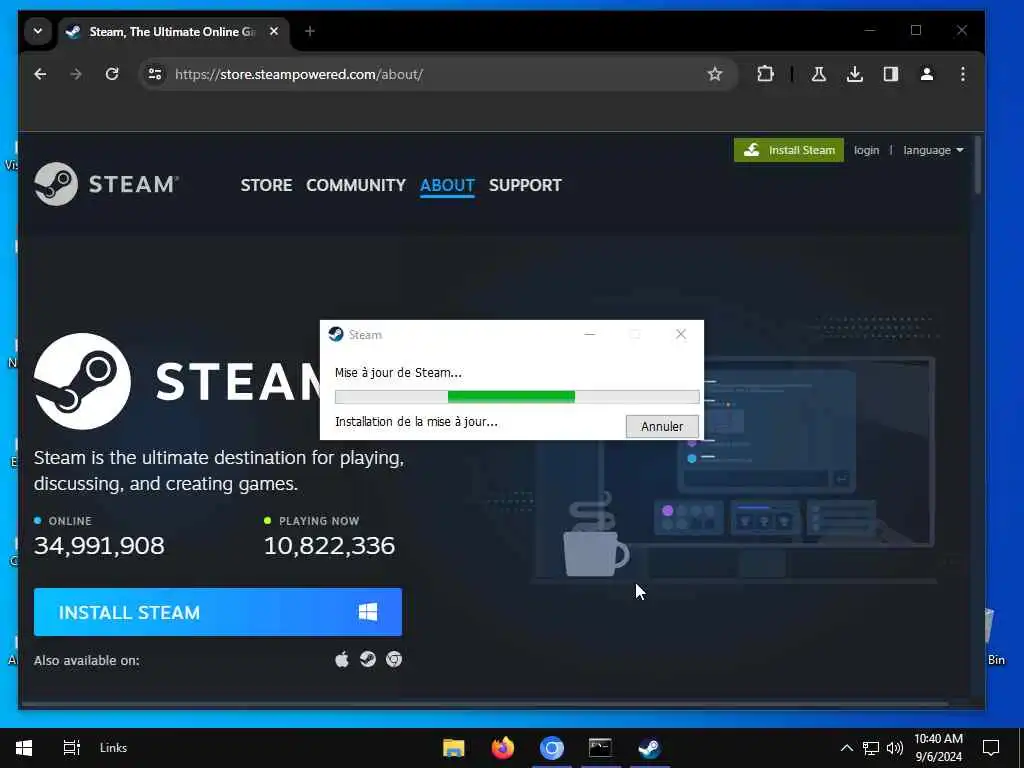1024x768 pixels.
Task: Open site information icon in address bar
Action: coord(155,74)
